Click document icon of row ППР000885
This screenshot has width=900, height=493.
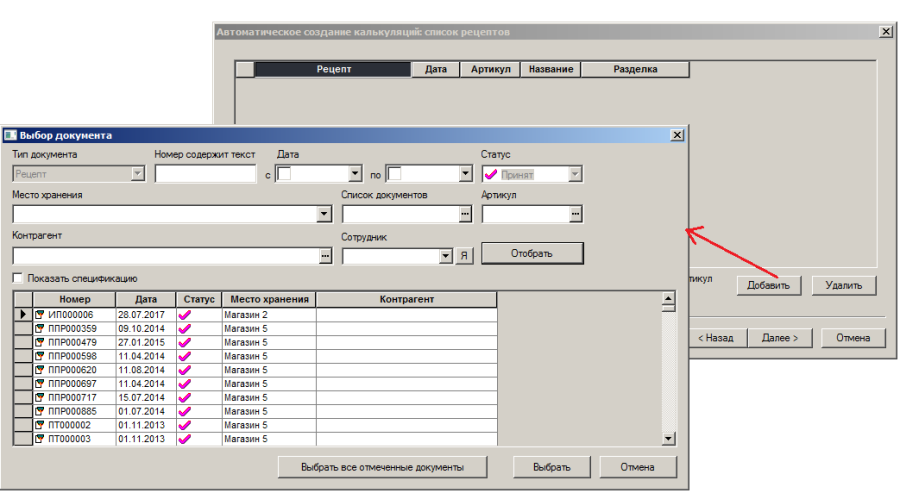tap(40, 411)
